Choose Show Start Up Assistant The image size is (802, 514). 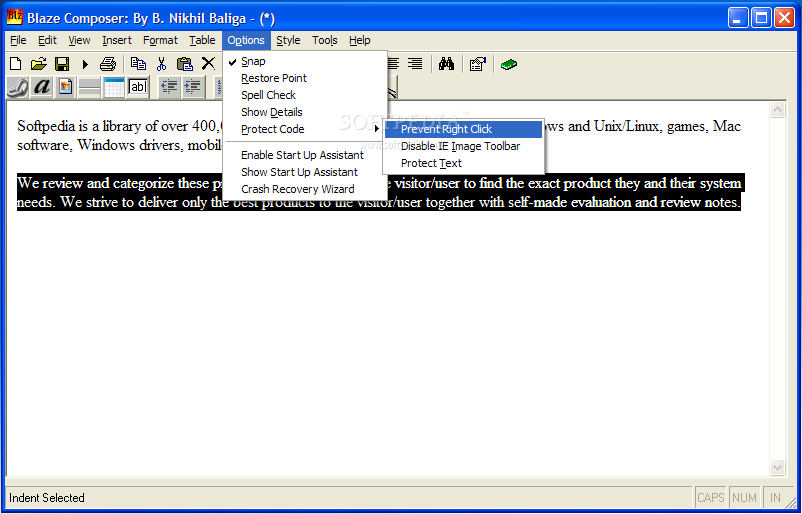coord(305,172)
